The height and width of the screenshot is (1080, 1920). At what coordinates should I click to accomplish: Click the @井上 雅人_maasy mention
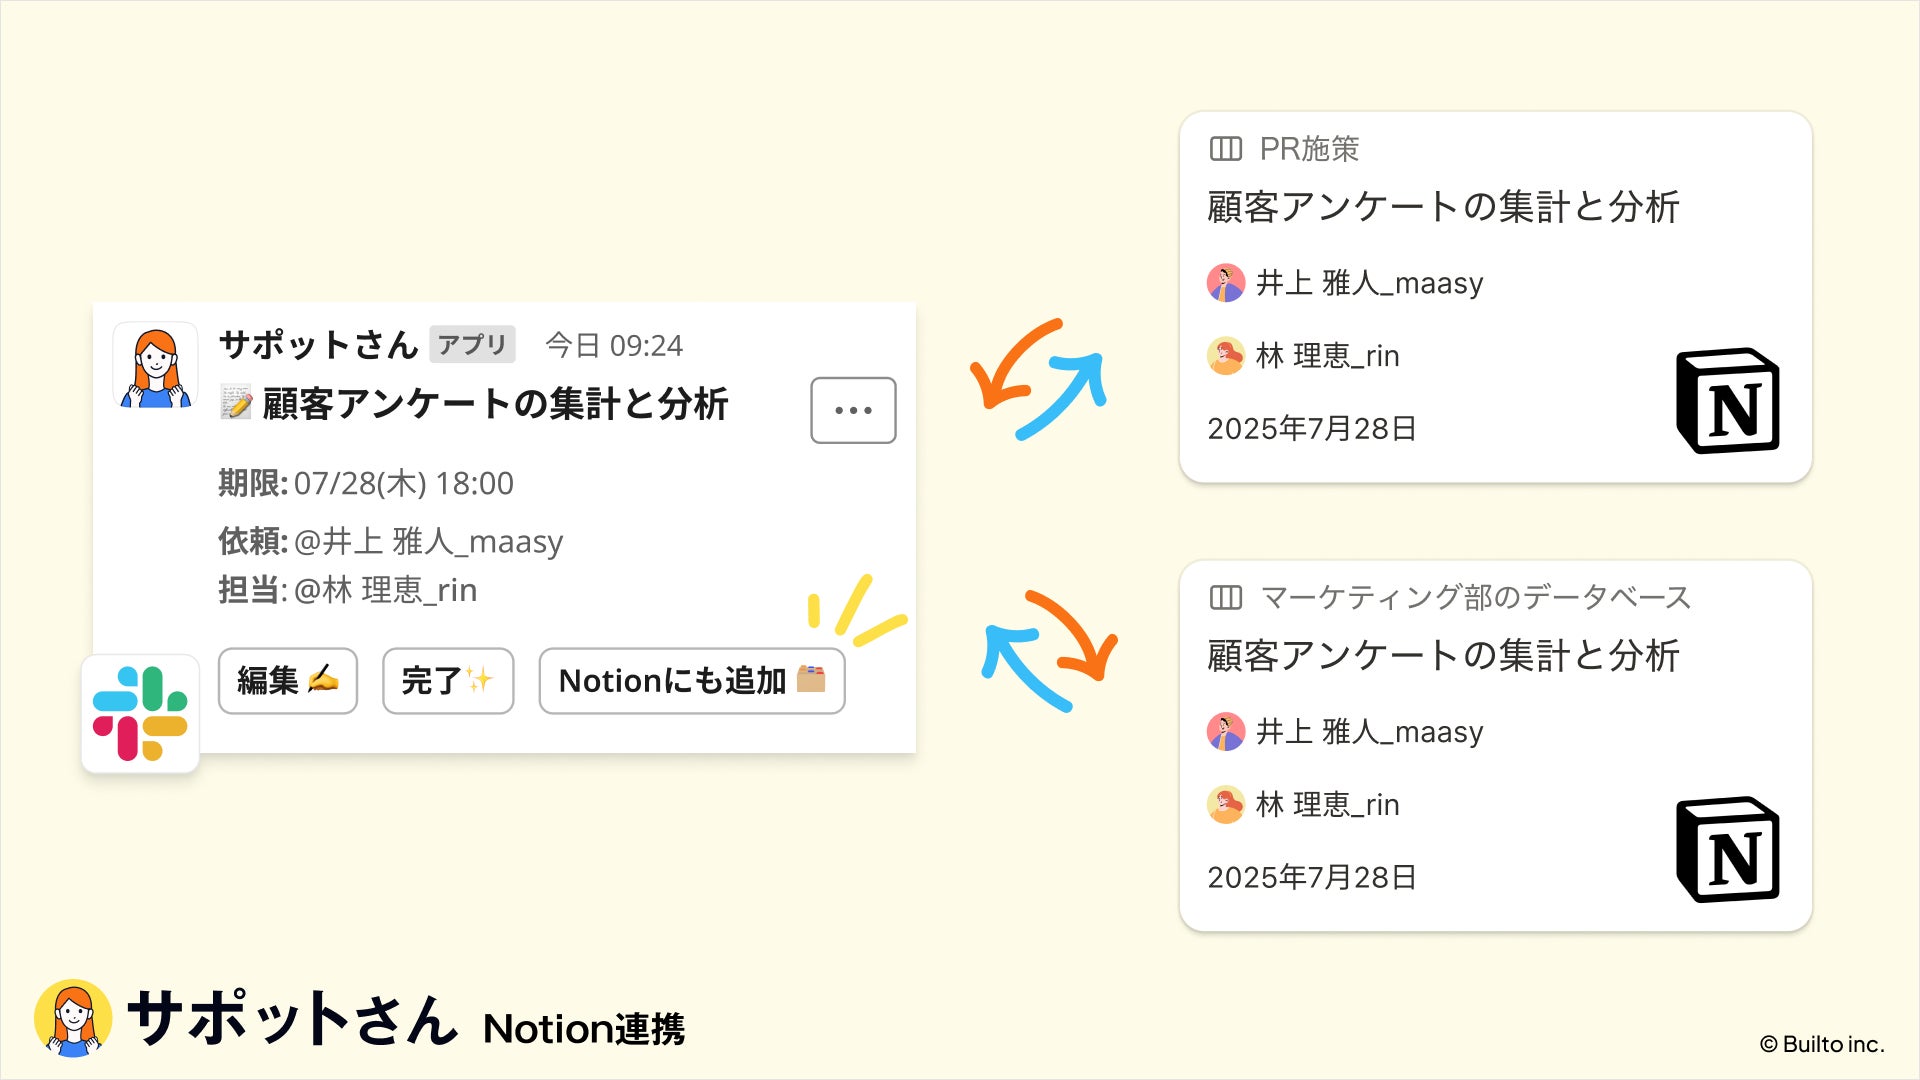pyautogui.click(x=429, y=542)
